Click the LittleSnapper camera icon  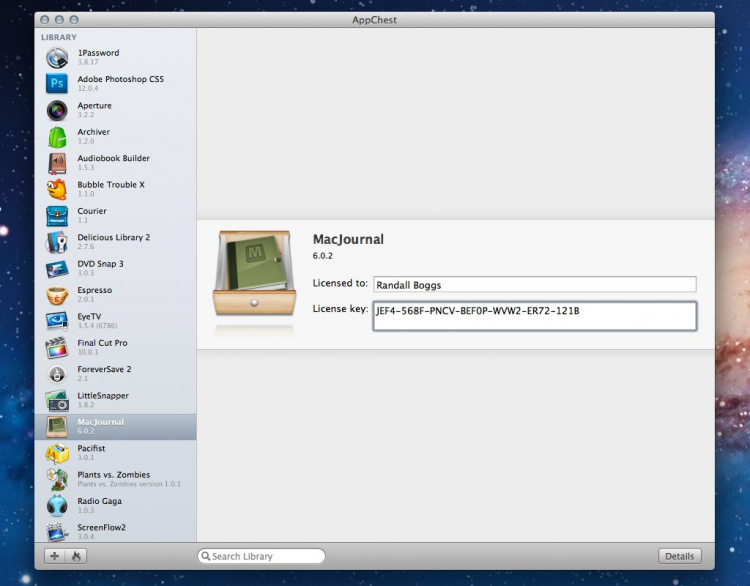[57, 400]
